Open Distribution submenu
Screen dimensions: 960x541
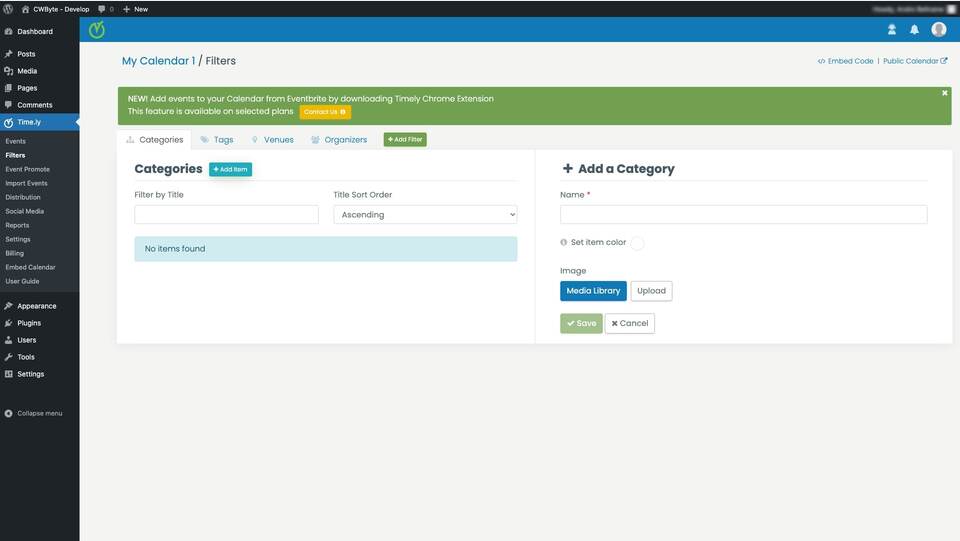pyautogui.click(x=23, y=198)
